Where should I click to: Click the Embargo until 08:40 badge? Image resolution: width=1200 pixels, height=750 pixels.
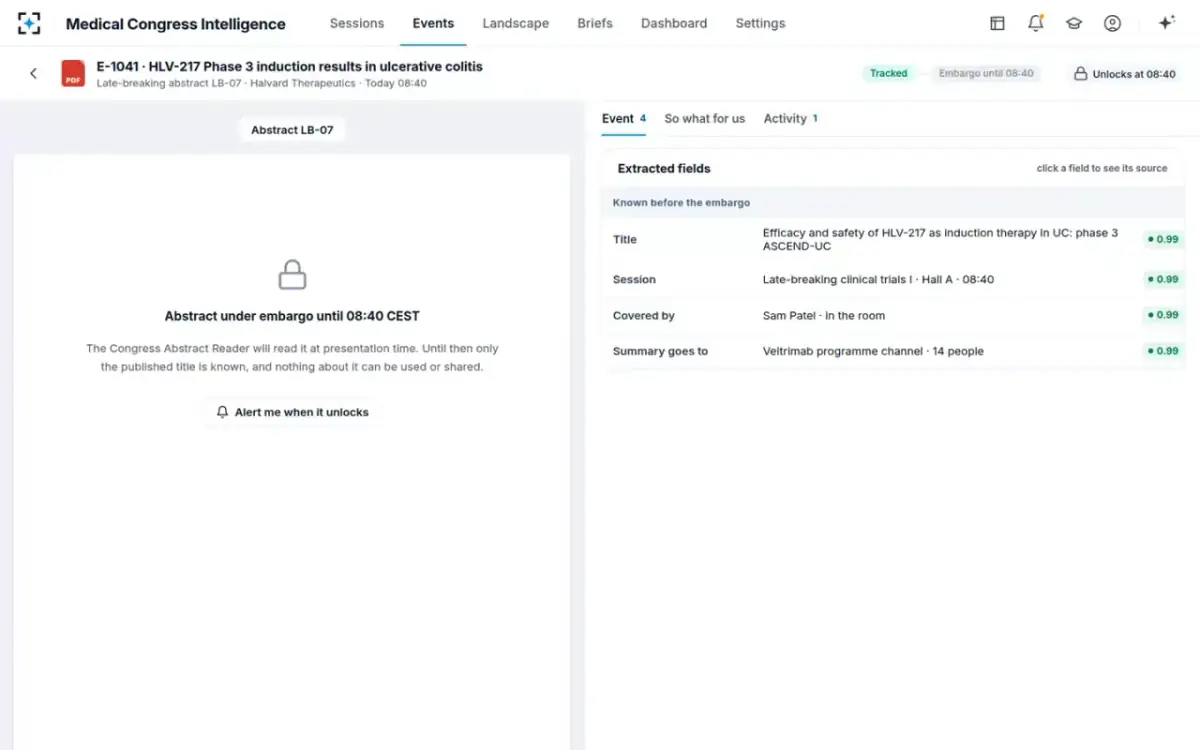[986, 73]
